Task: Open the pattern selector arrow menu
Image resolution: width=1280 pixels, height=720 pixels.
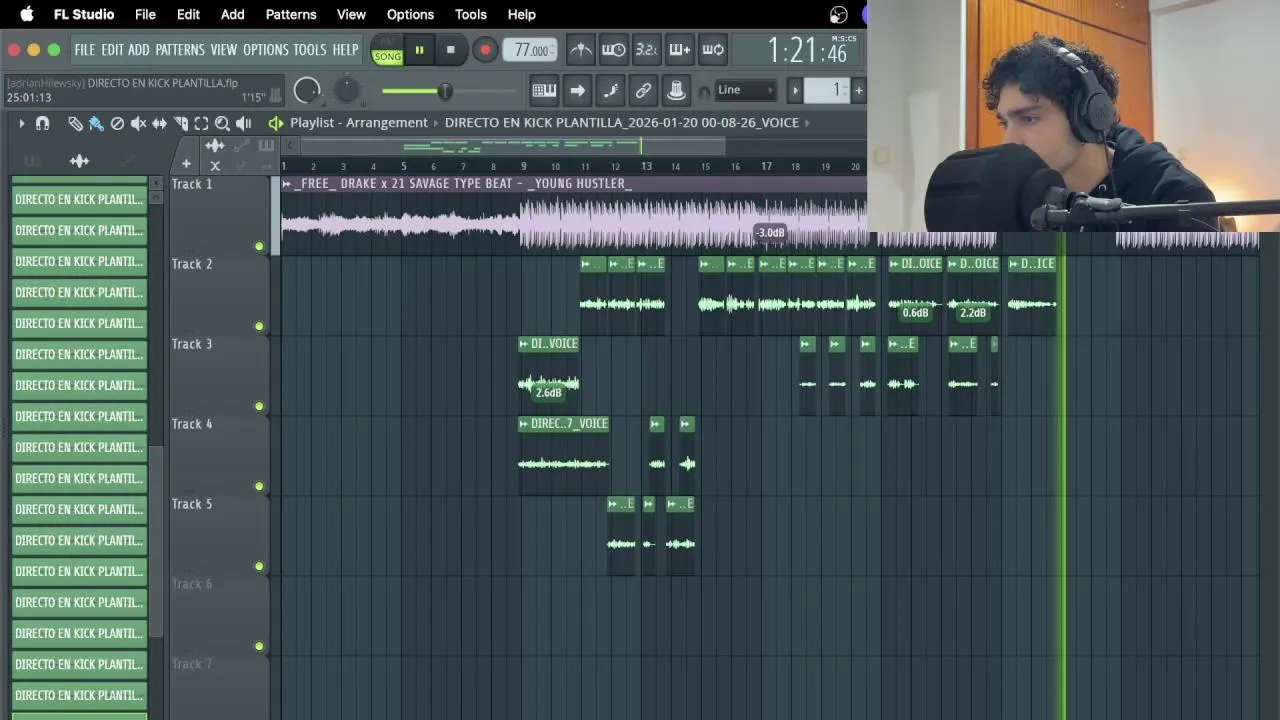Action: tap(796, 90)
